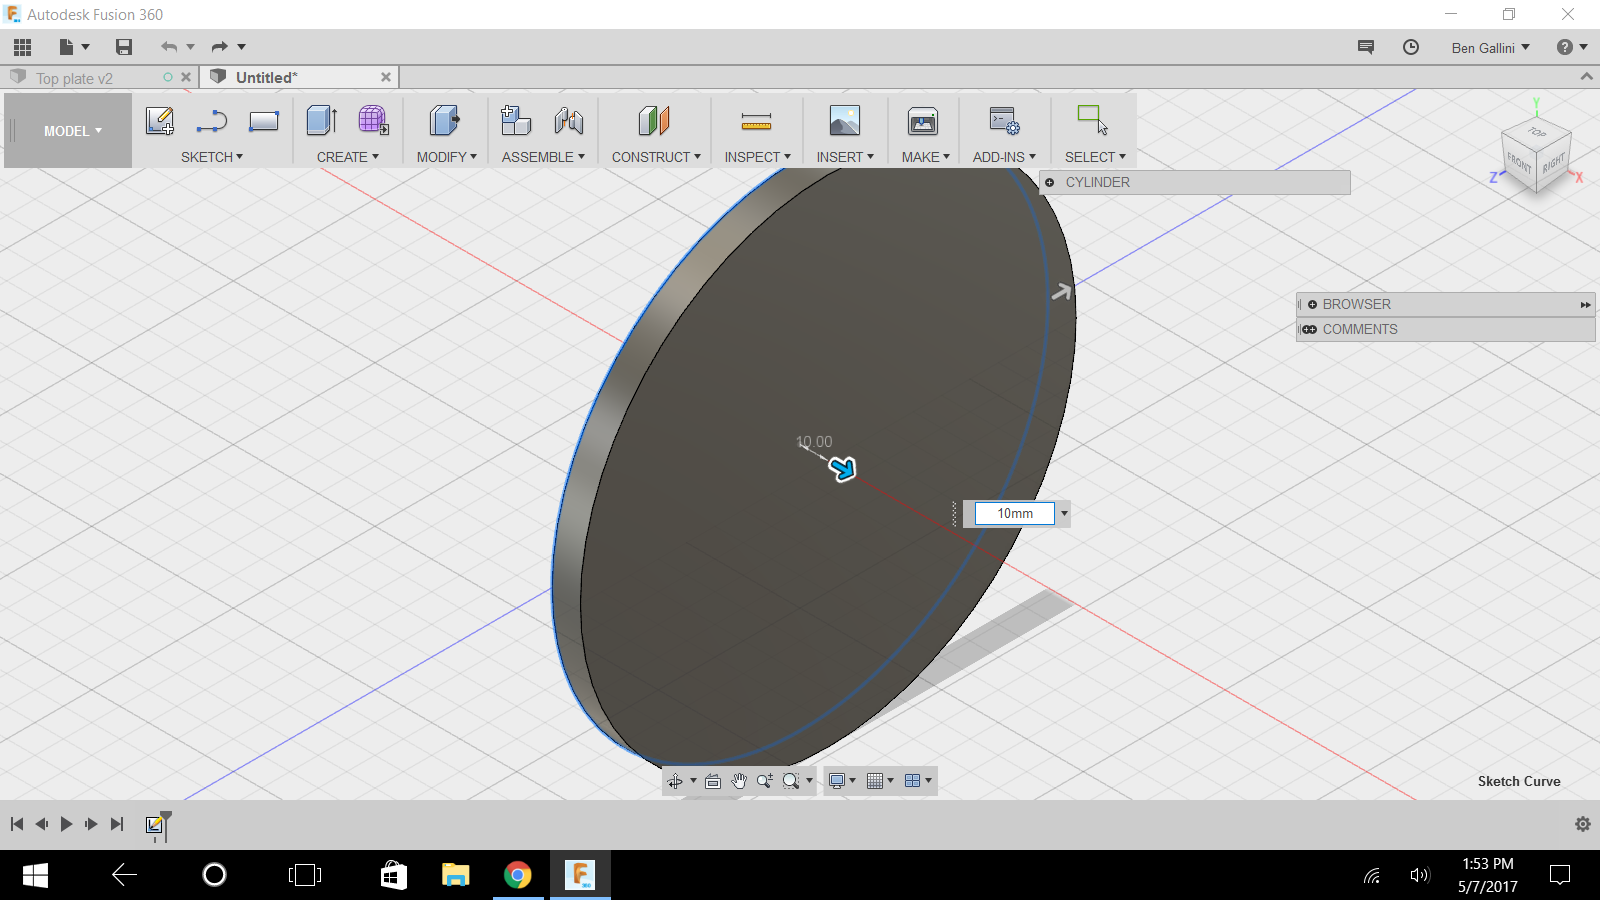The width and height of the screenshot is (1600, 900).
Task: Select the Create Form tool
Action: point(374,121)
